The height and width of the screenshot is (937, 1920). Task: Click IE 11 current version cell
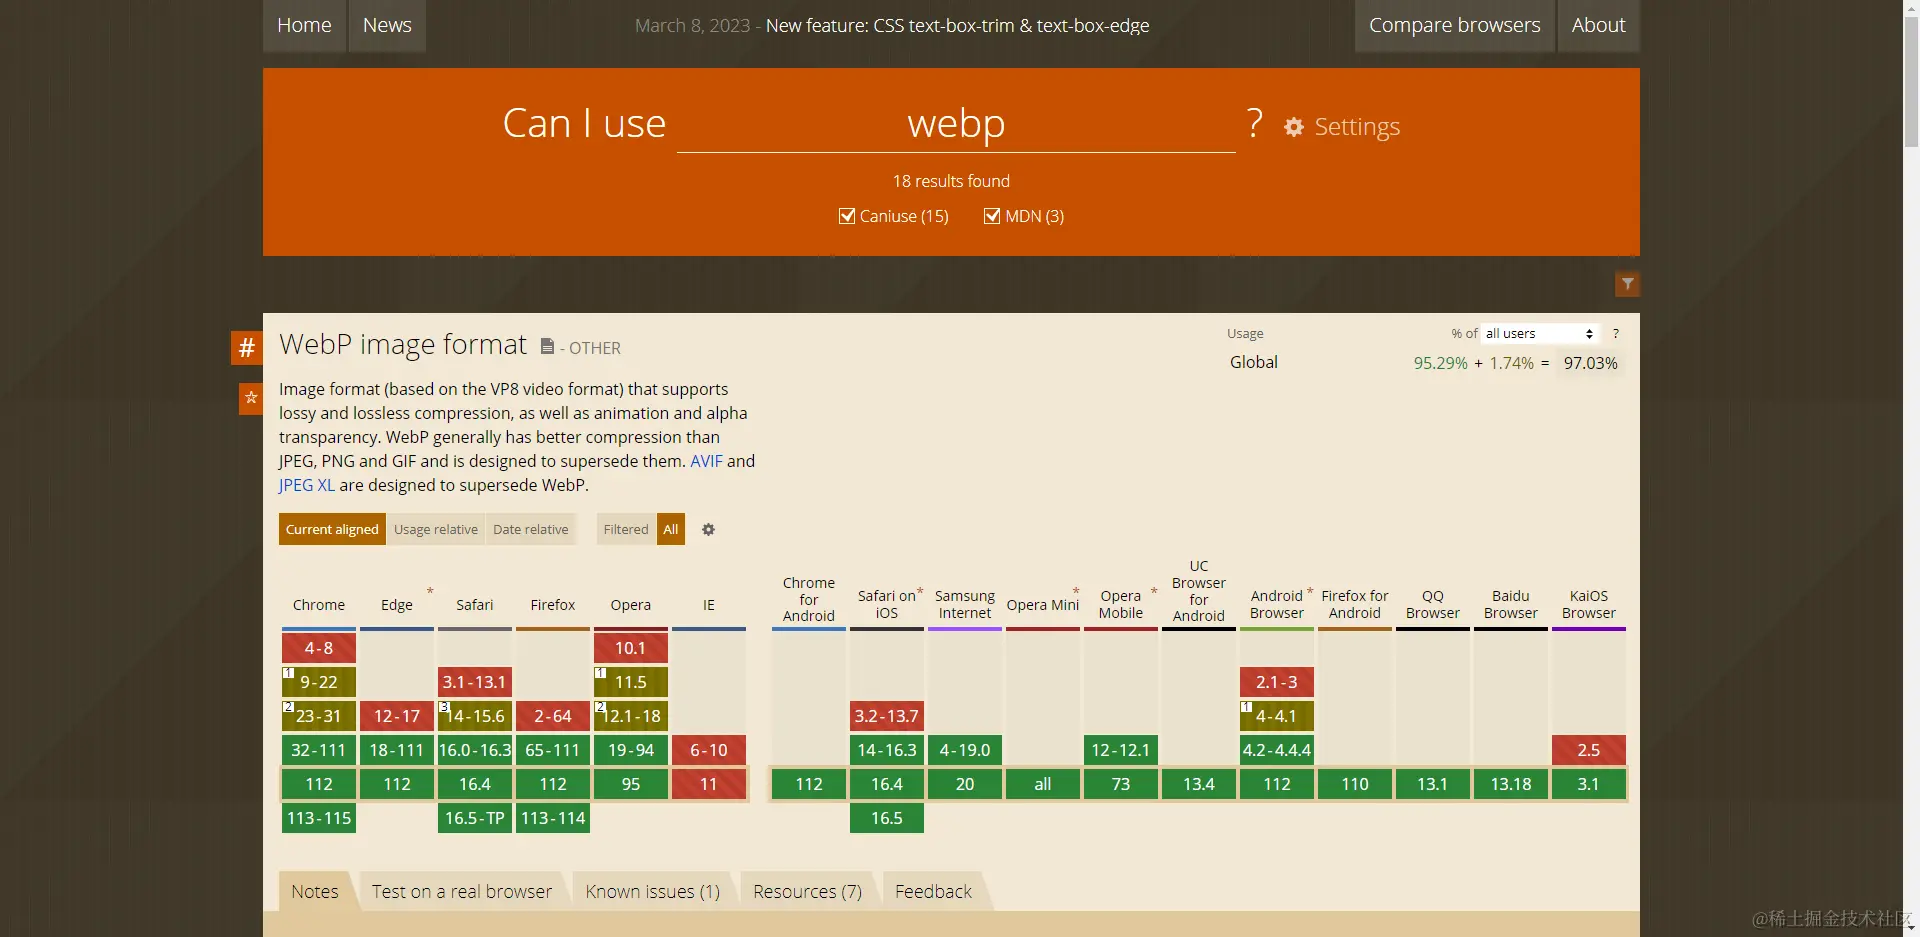tap(709, 784)
